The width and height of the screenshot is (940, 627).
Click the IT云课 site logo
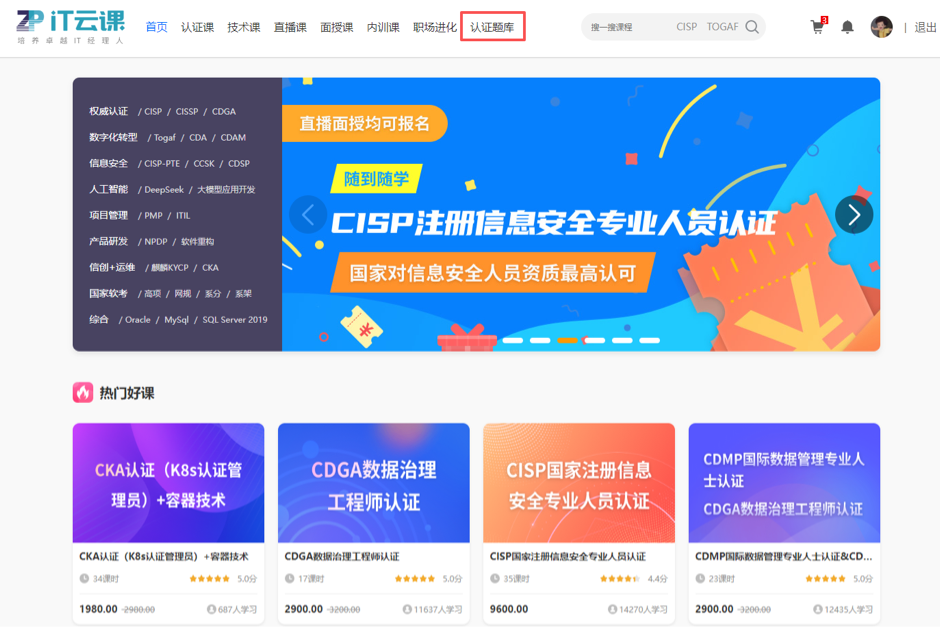click(70, 27)
